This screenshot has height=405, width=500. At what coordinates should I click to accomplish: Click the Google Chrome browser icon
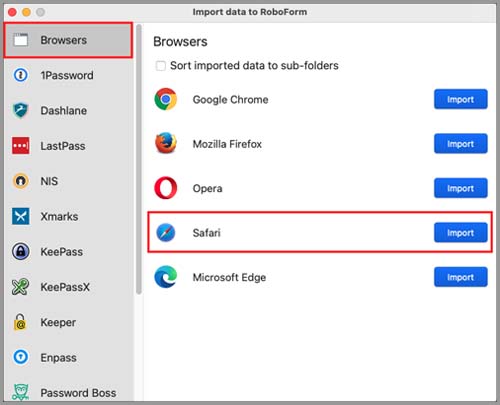166,99
